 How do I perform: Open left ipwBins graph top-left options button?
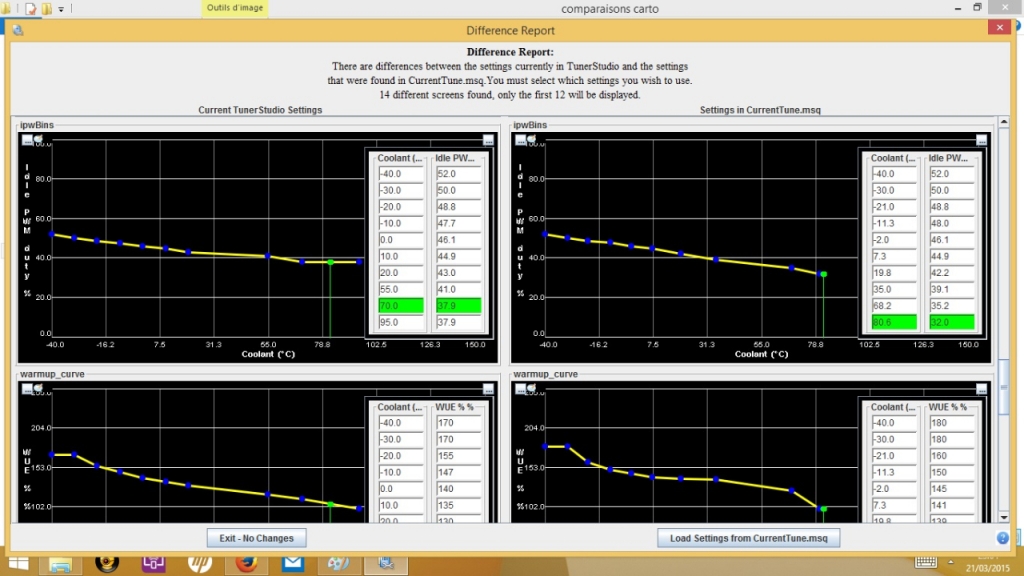[x=27, y=140]
